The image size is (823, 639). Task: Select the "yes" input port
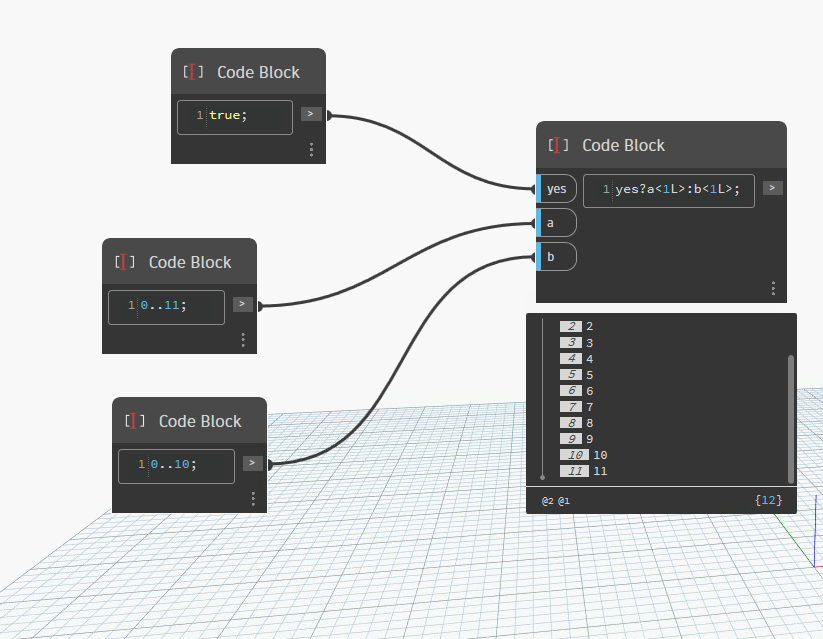click(x=556, y=188)
